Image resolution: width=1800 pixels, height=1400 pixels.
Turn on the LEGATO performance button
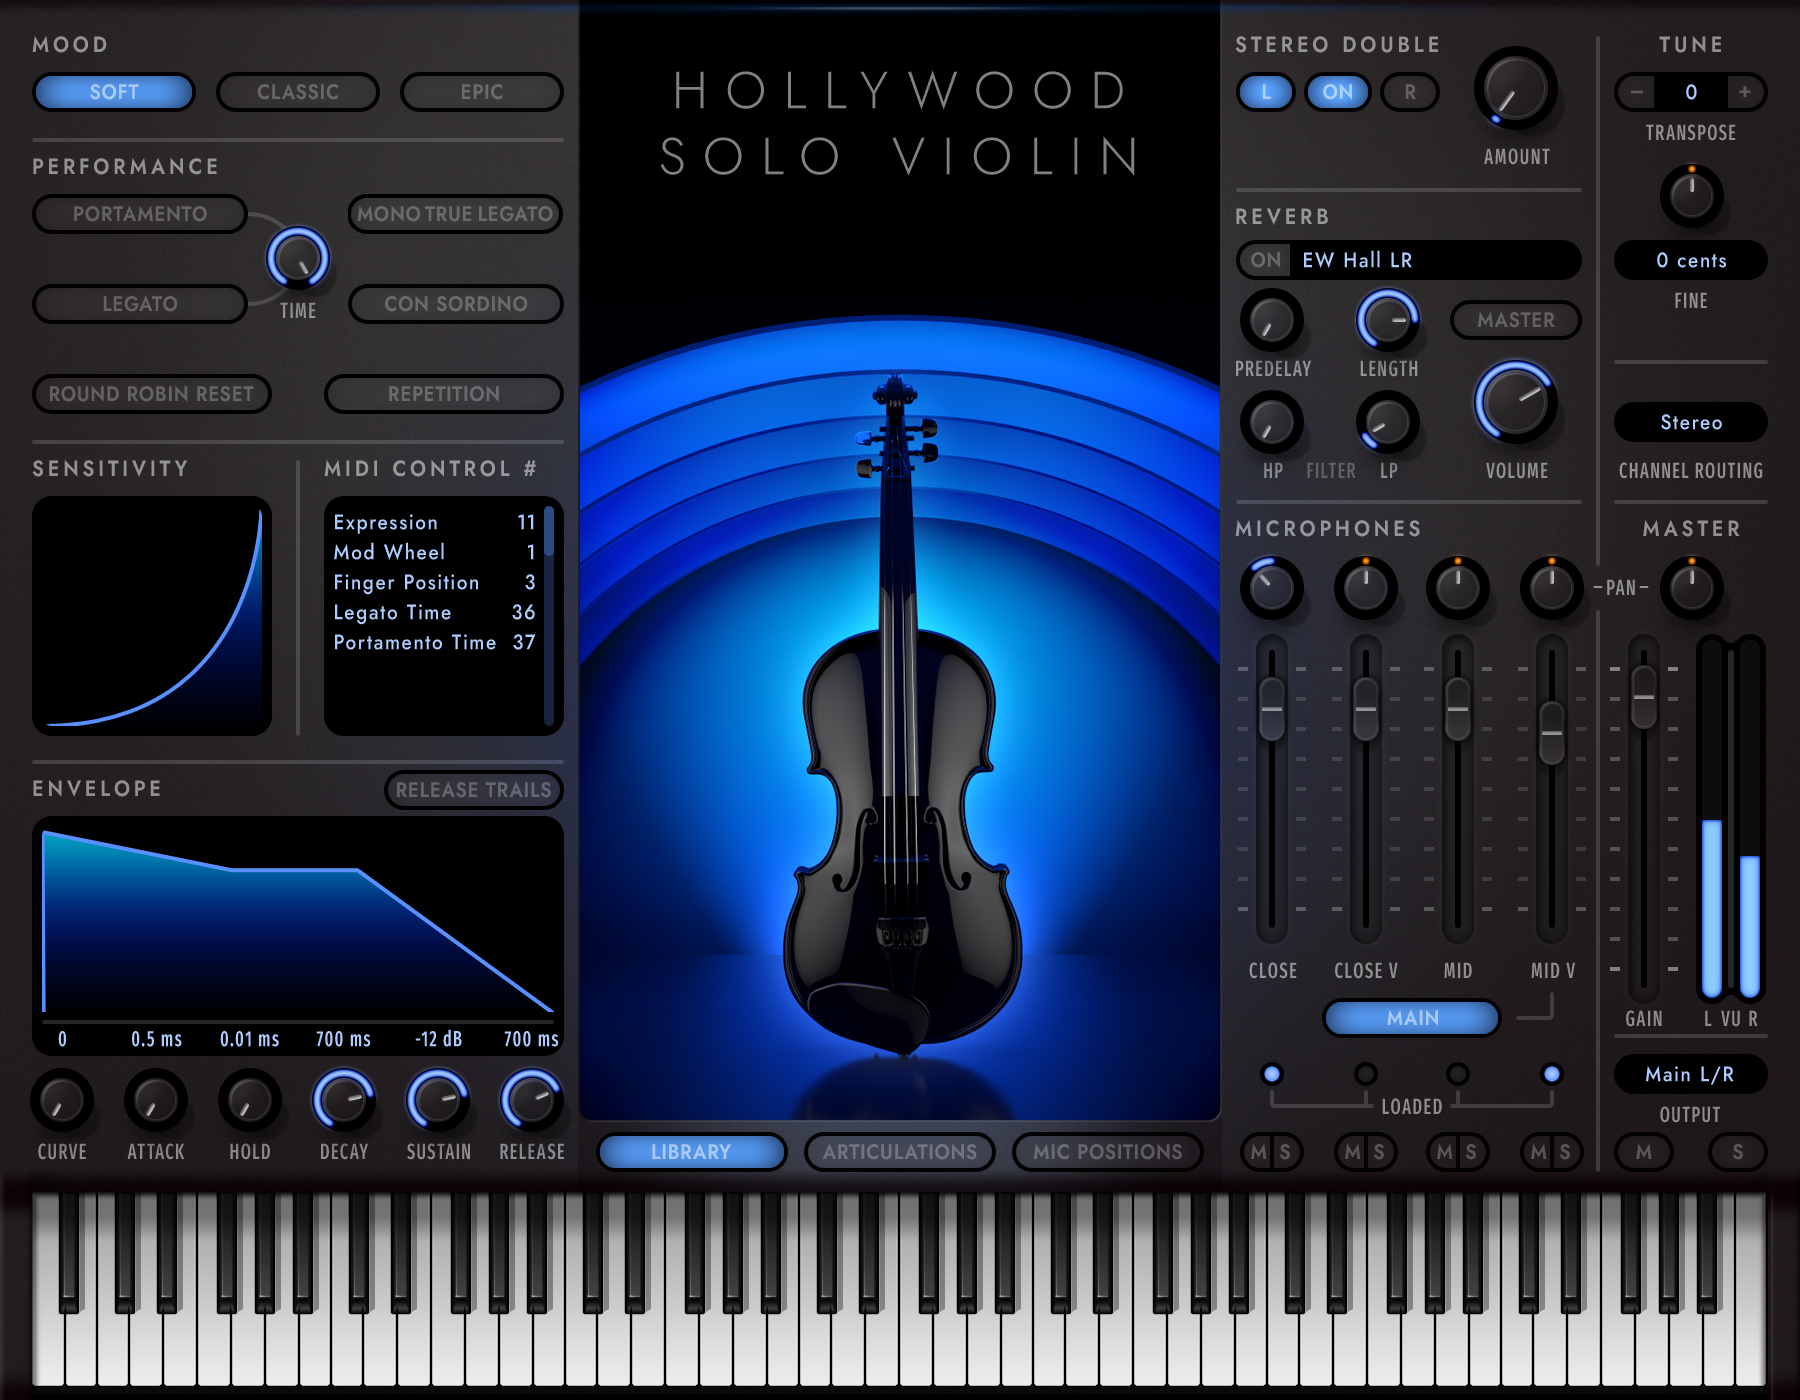tap(140, 304)
